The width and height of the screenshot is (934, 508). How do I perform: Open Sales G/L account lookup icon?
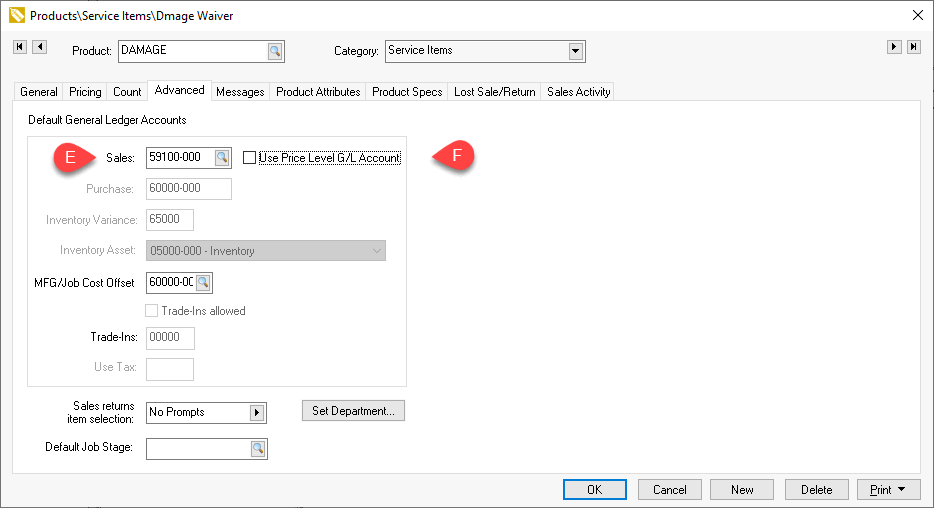(222, 157)
